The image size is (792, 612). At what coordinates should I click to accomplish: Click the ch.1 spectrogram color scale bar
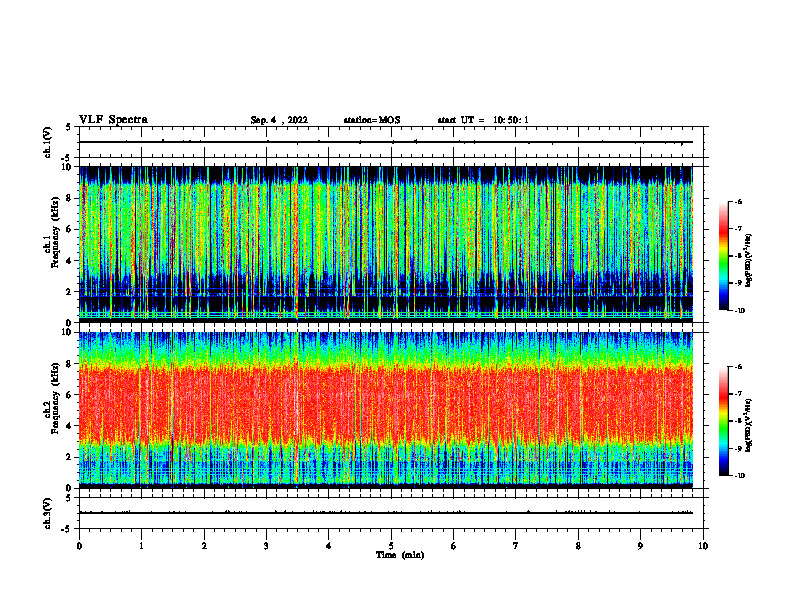click(x=723, y=256)
